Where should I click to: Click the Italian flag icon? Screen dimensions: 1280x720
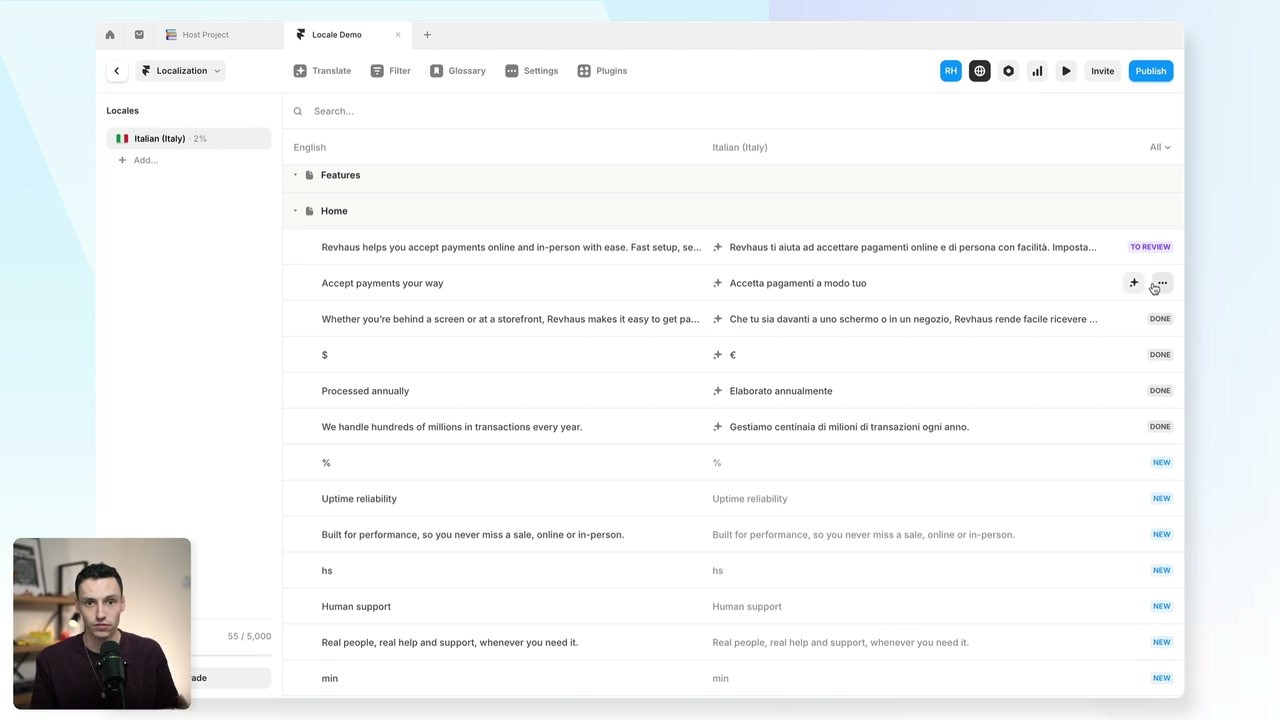(x=122, y=139)
